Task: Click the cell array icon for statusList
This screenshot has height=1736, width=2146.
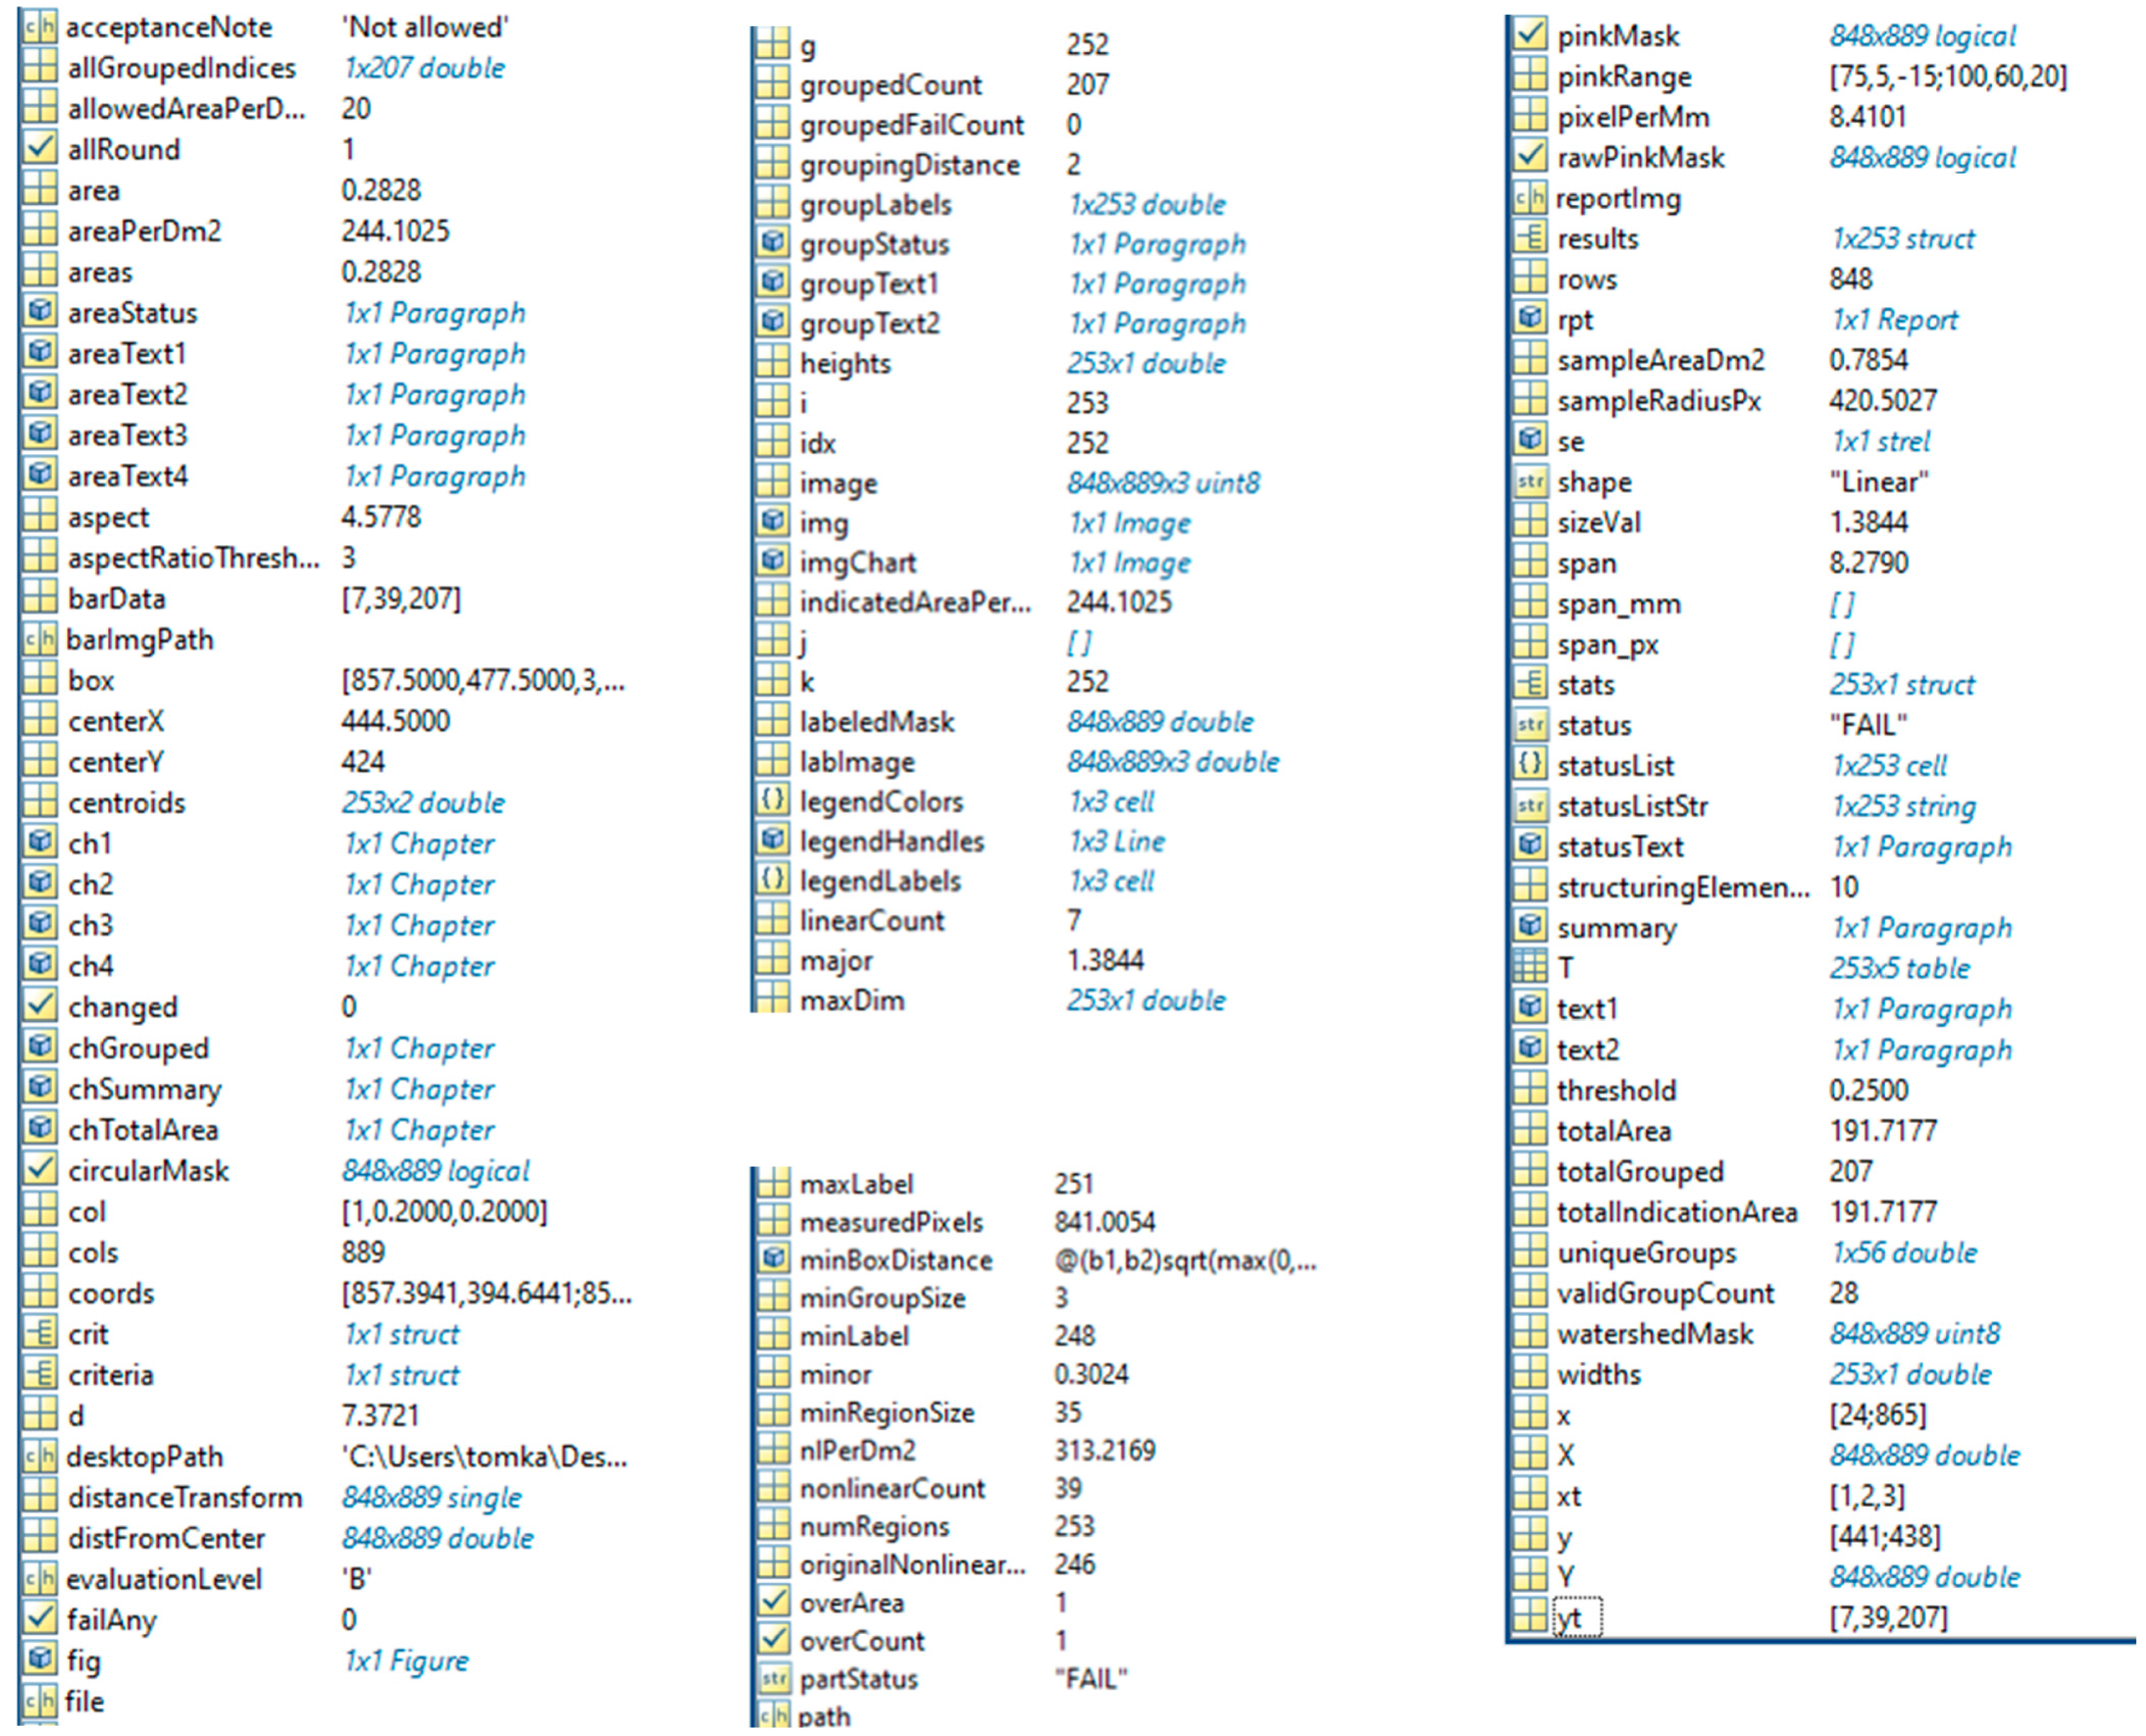Action: (x=1529, y=764)
